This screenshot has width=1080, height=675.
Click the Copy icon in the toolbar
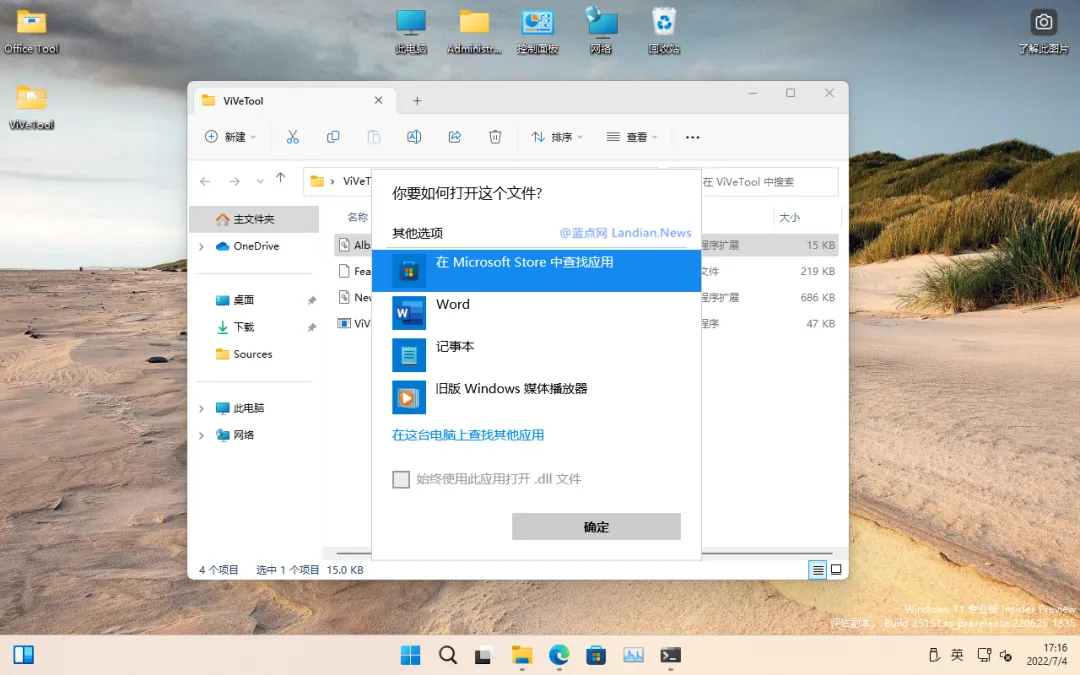333,136
